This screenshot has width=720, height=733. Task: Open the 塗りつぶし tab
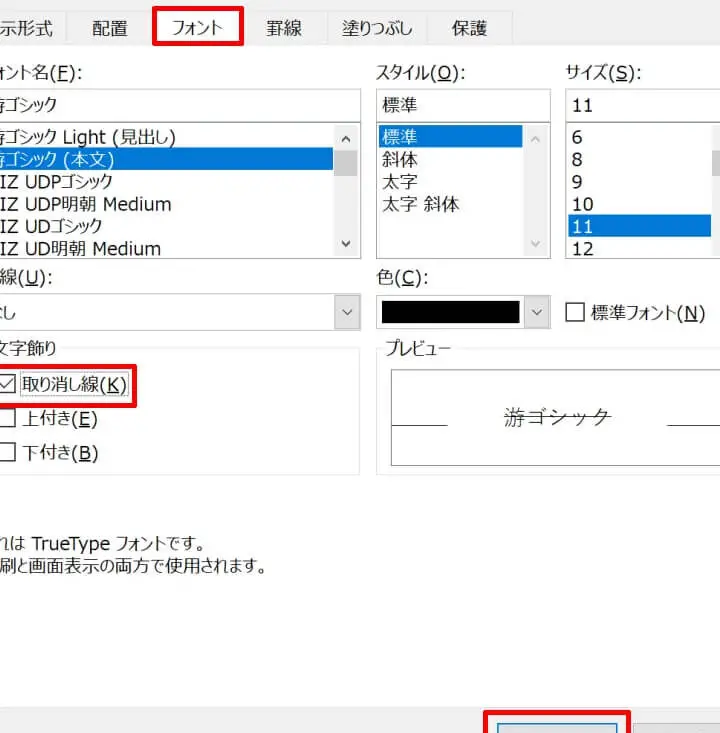click(x=377, y=28)
